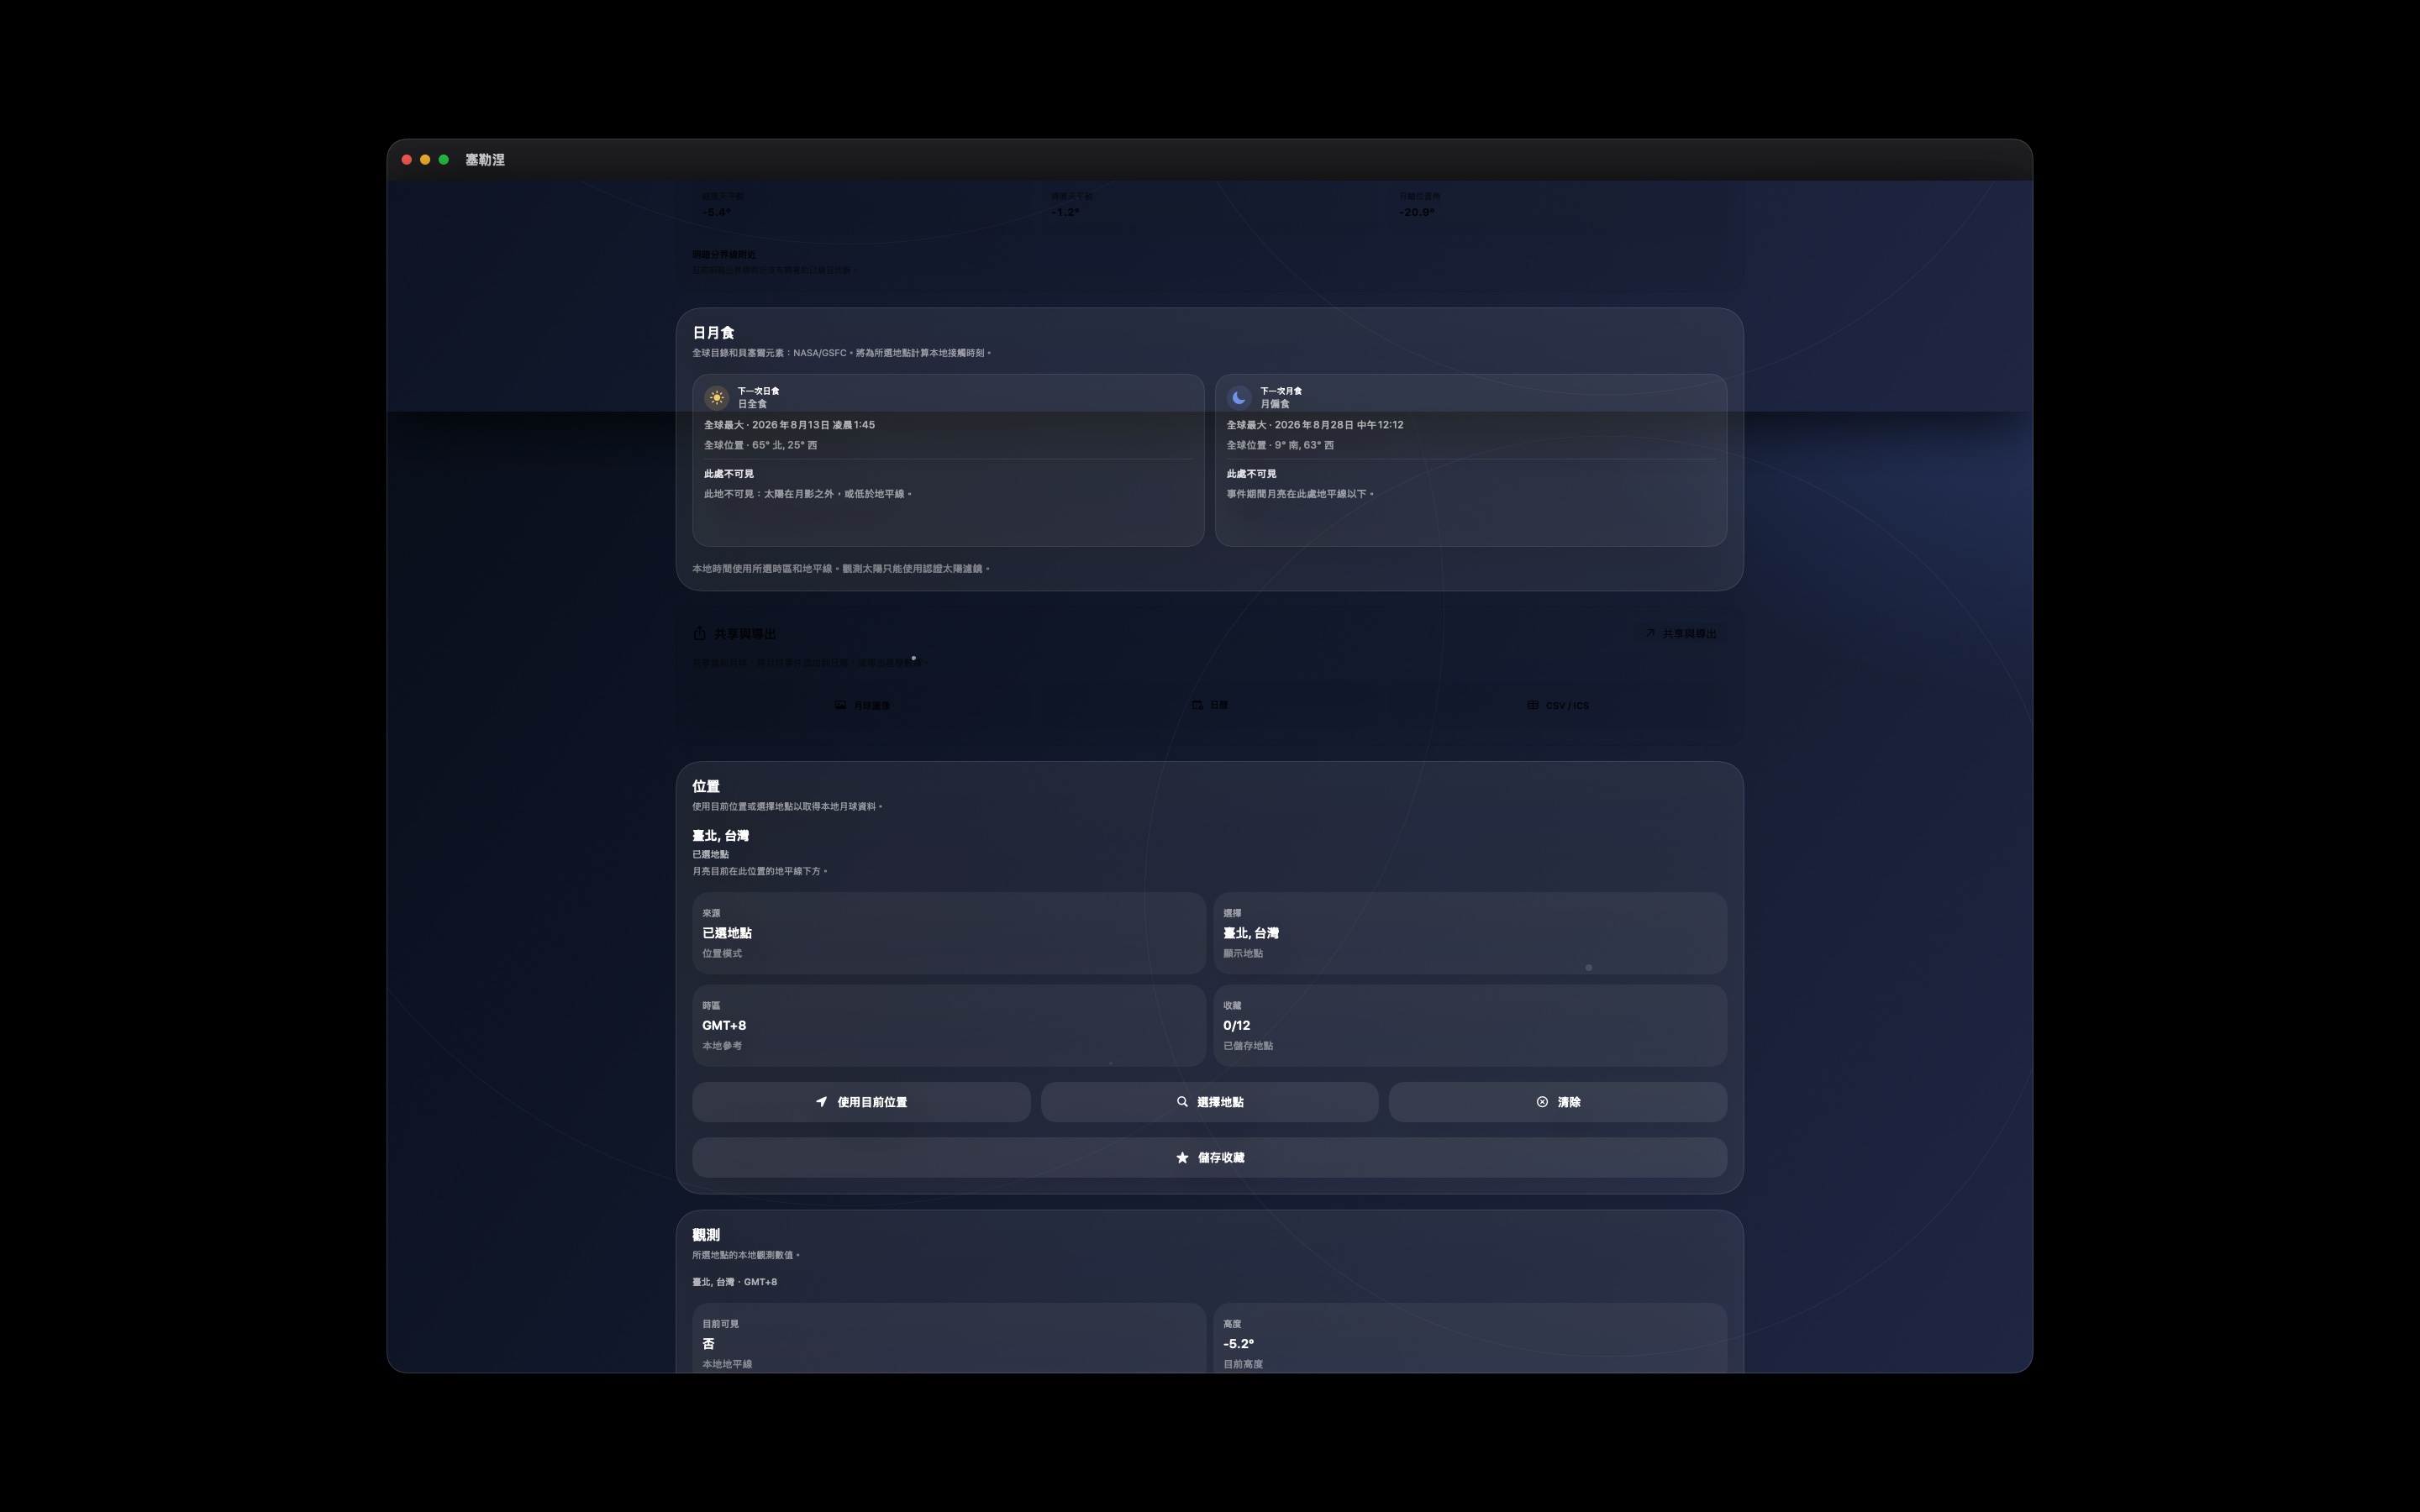Click the bold 臺北, 台灣 location title
Viewport: 2420px width, 1512px height.
[720, 836]
